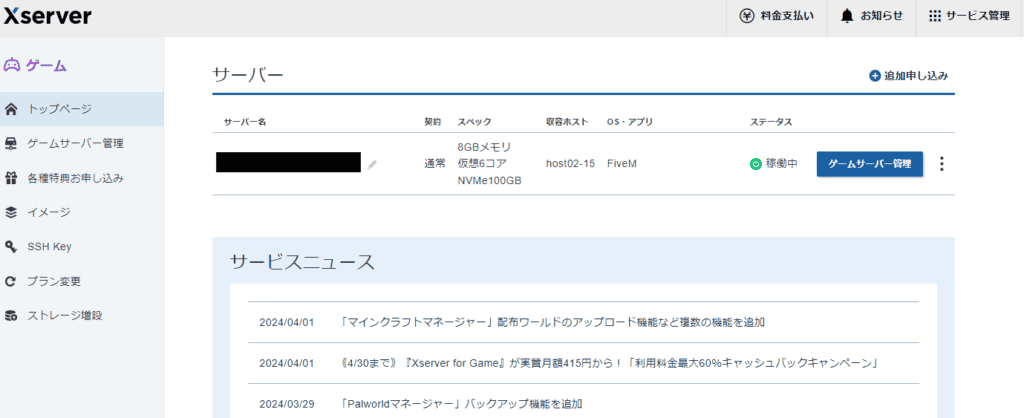Click the storage icon beside ストレージ増設
This screenshot has height=418, width=1024.
[x=10, y=315]
